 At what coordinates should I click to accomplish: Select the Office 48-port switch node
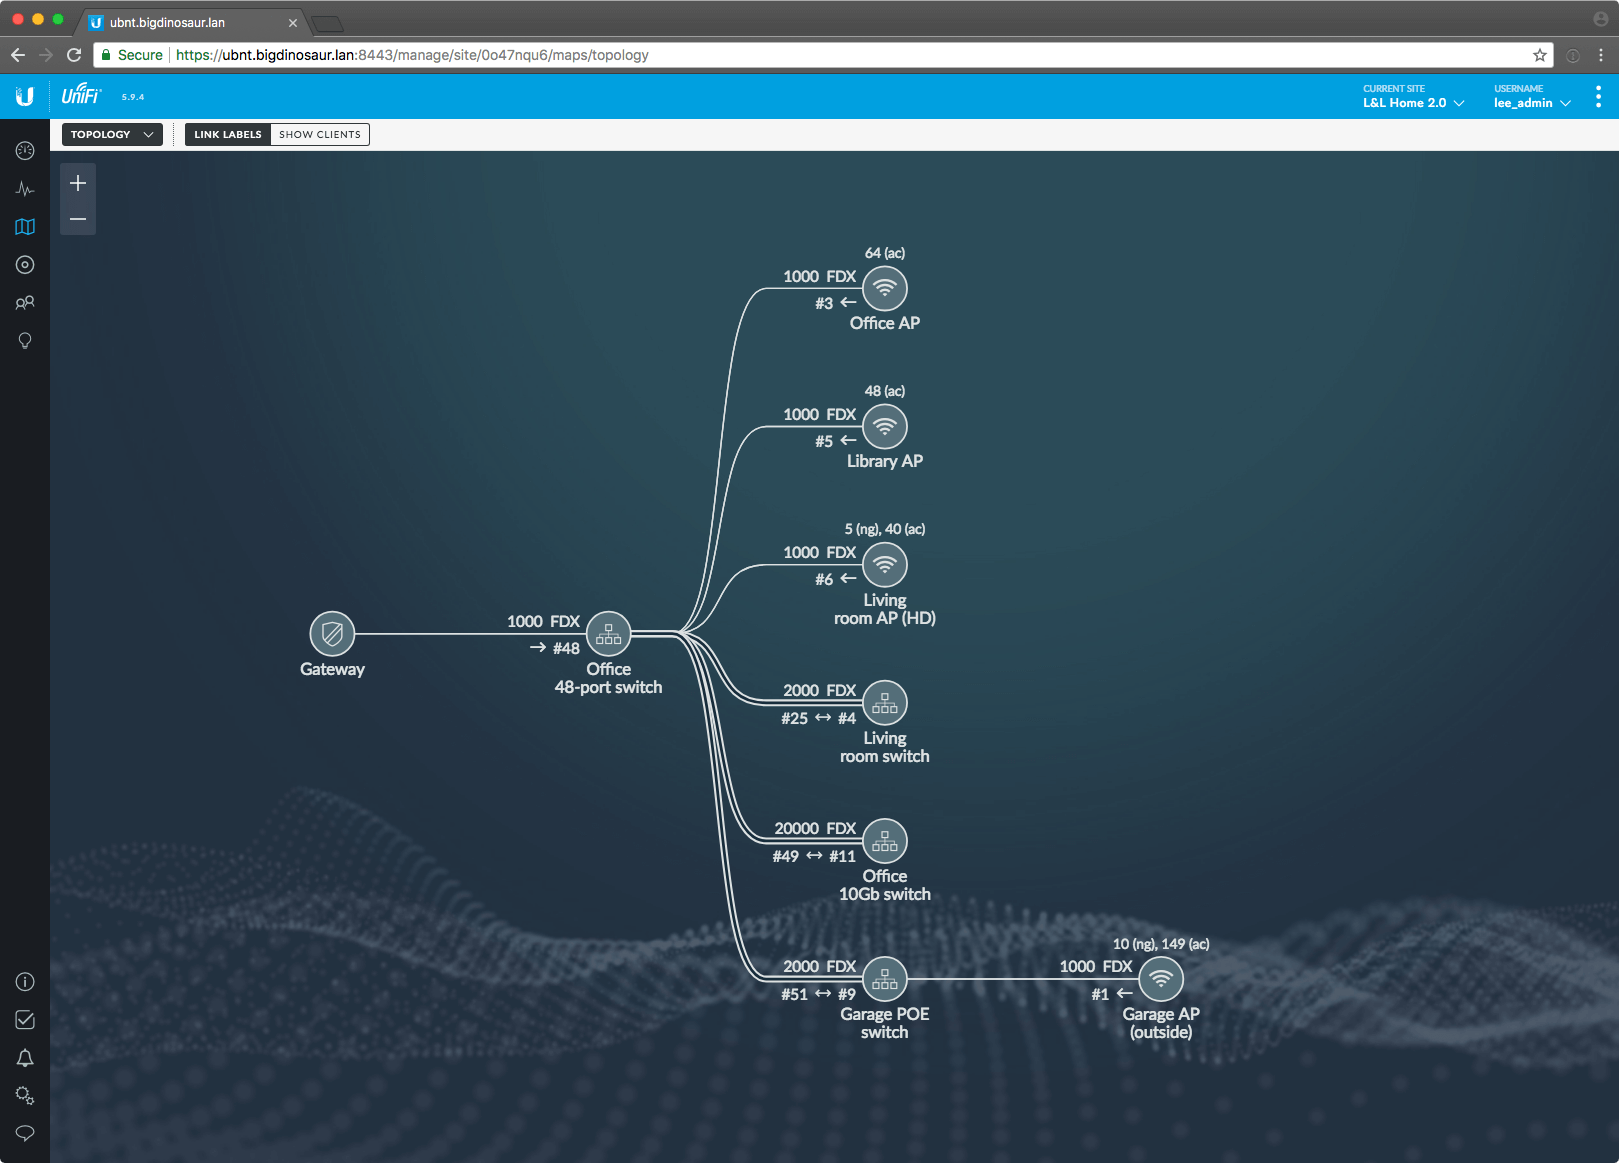tap(608, 633)
